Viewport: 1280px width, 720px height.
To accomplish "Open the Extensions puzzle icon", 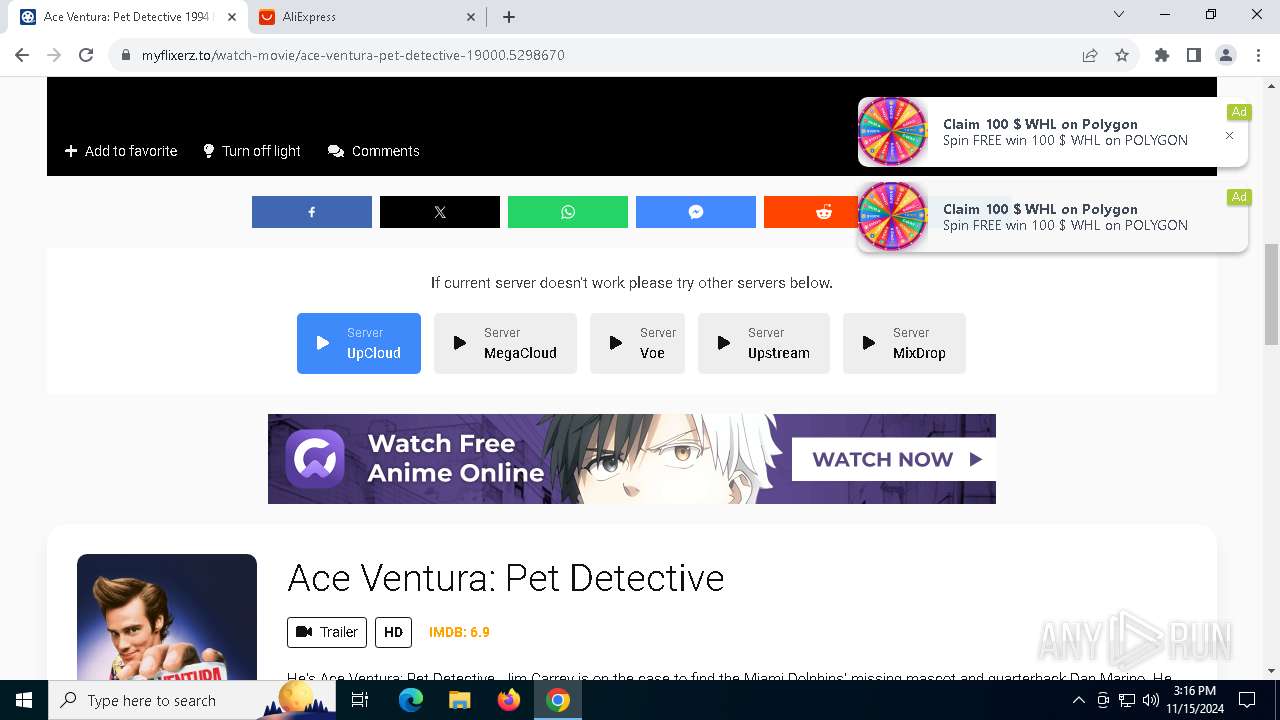I will click(x=1162, y=55).
